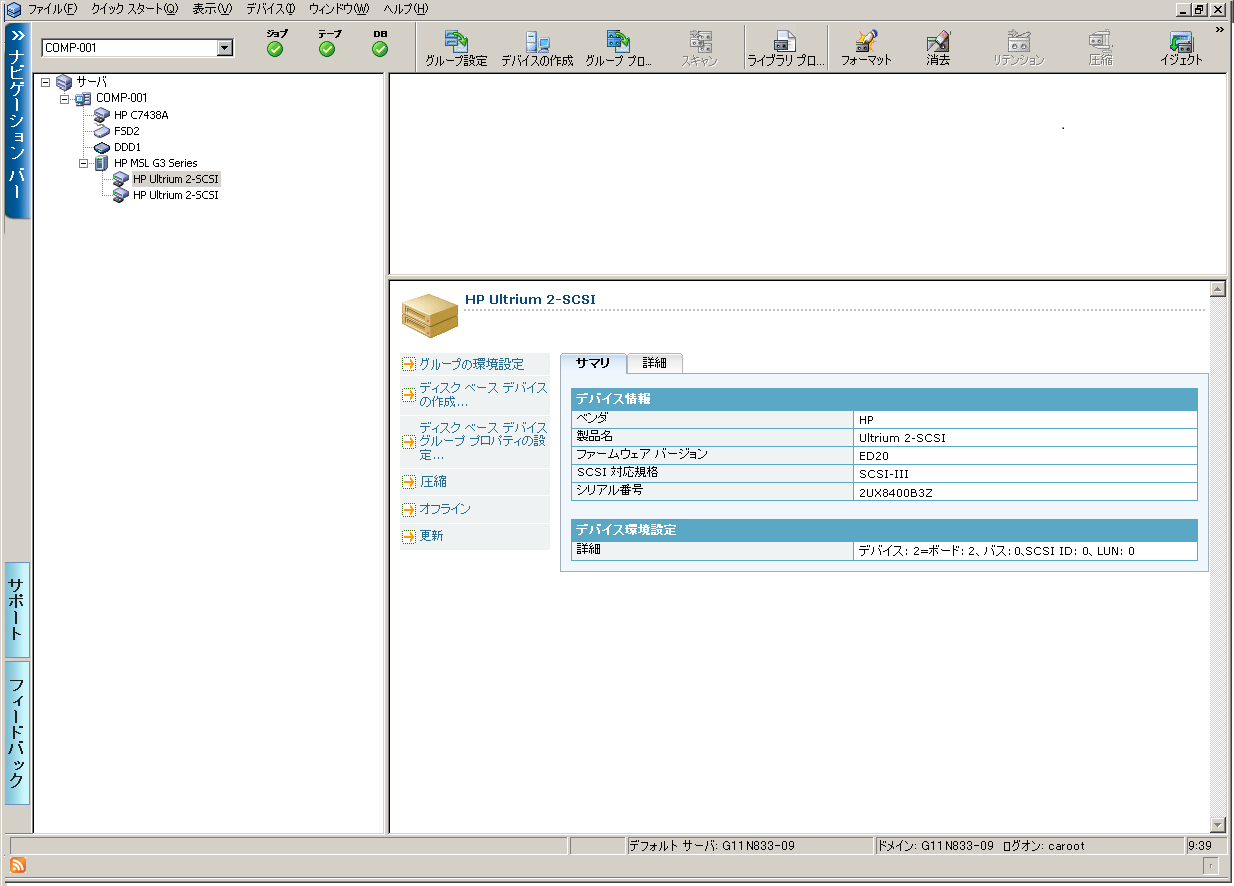
Task: Click the toolbar overflow chevron
Action: click(x=1220, y=31)
